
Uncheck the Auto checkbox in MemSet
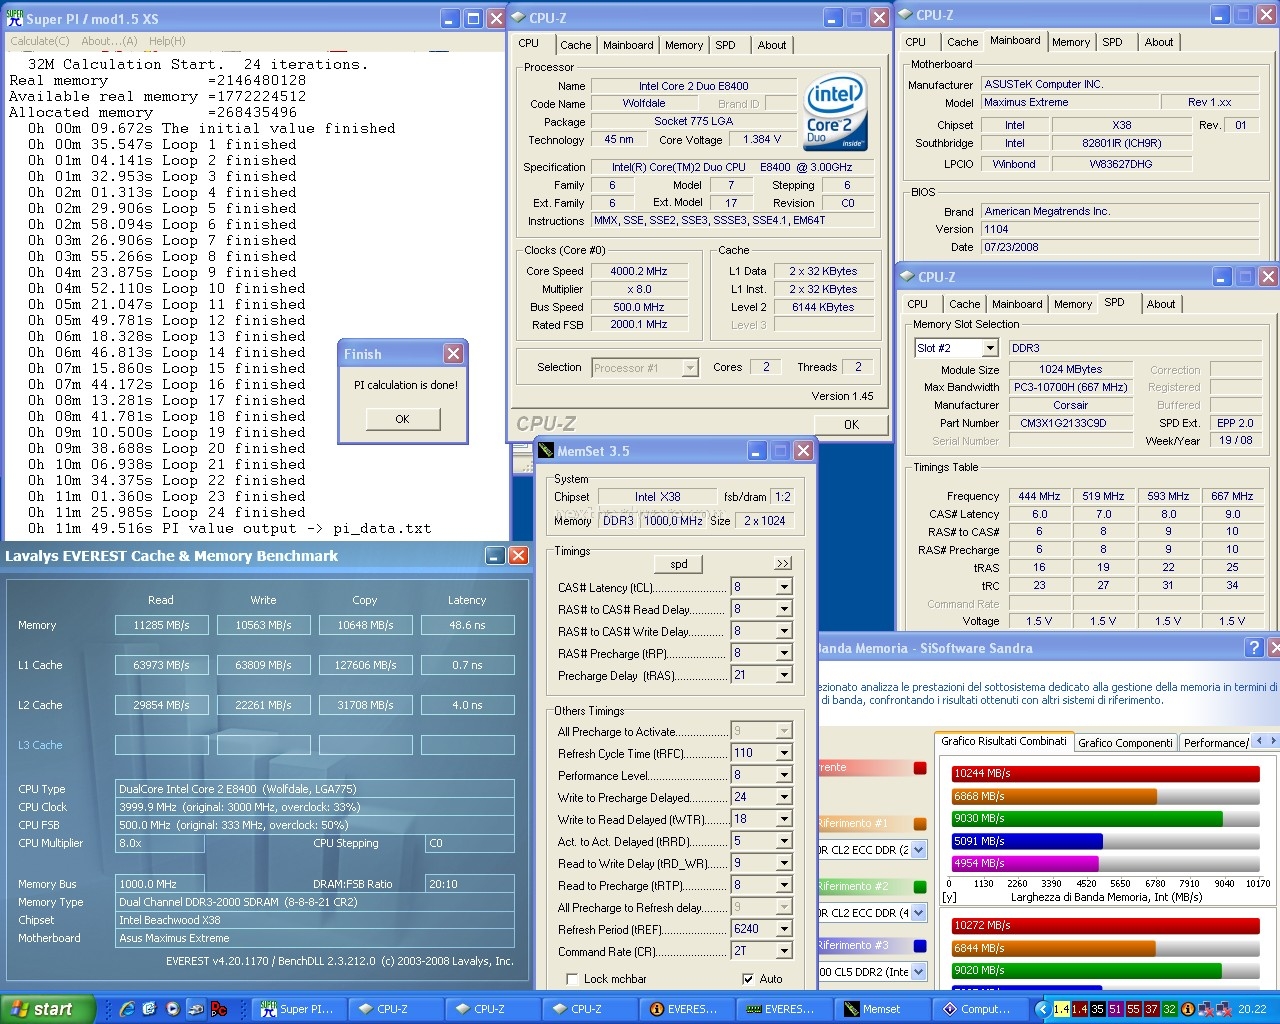click(748, 979)
